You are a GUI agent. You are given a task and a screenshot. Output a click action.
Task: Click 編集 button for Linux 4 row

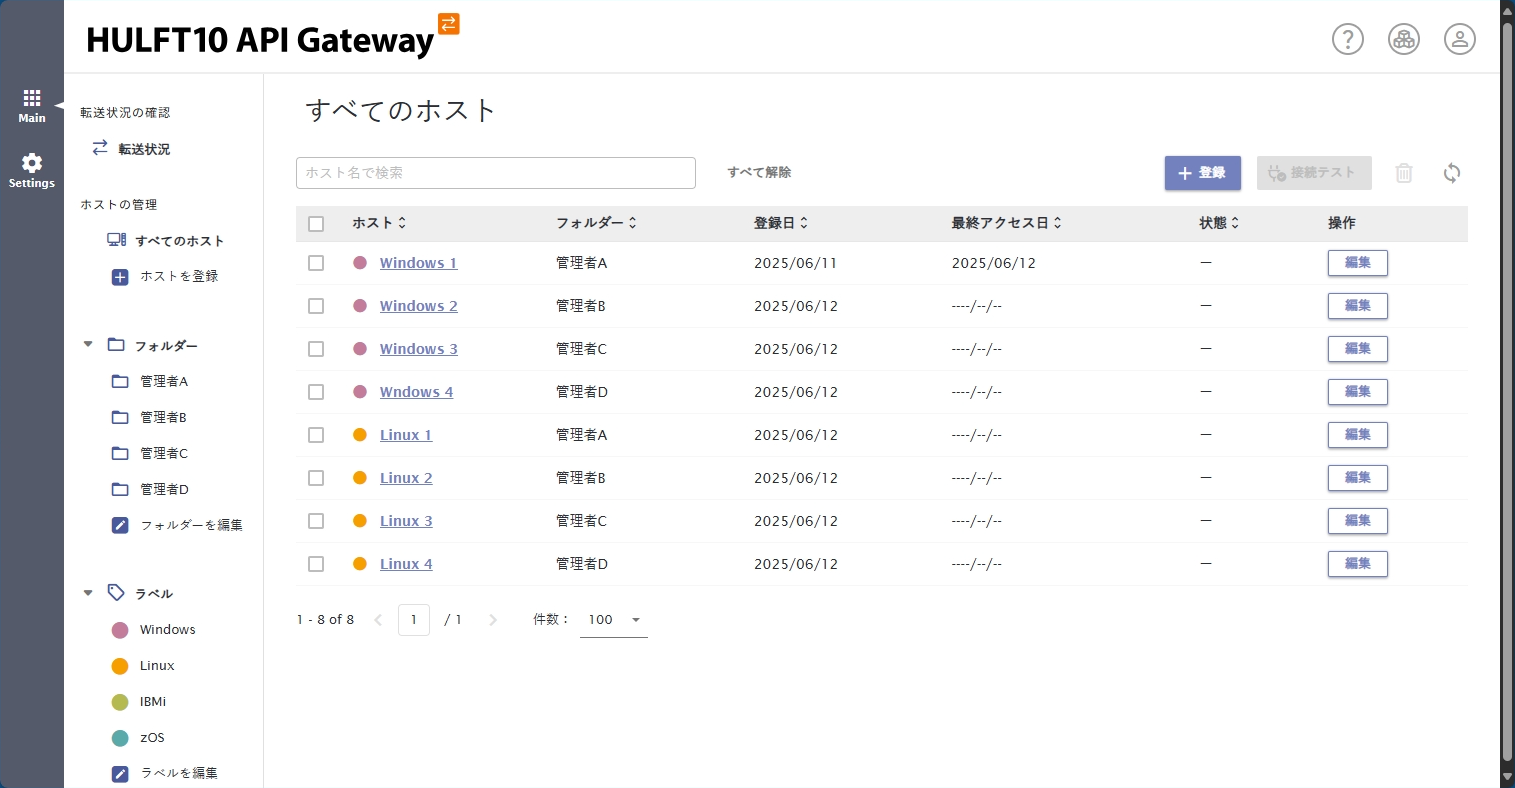1358,564
